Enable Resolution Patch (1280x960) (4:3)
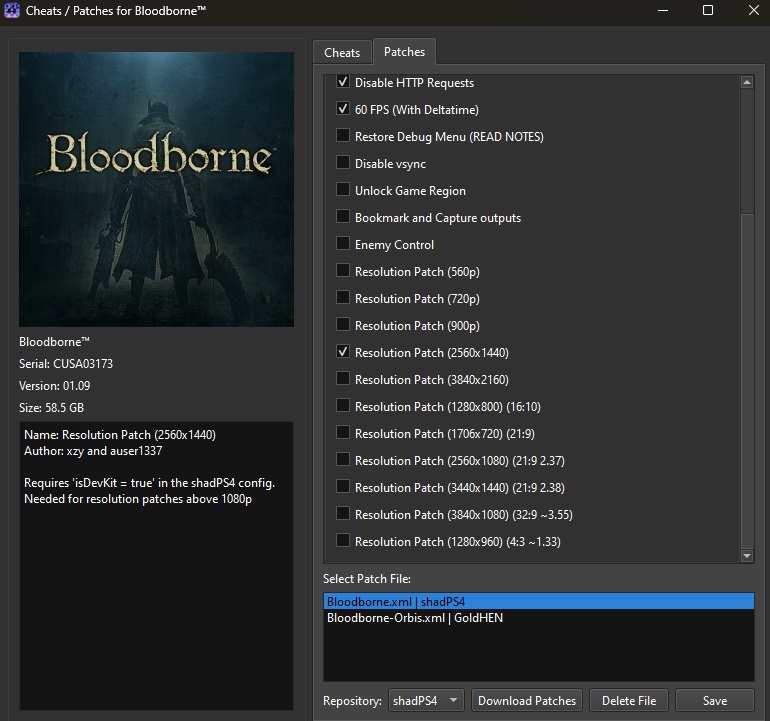The height and width of the screenshot is (721, 770). click(343, 541)
